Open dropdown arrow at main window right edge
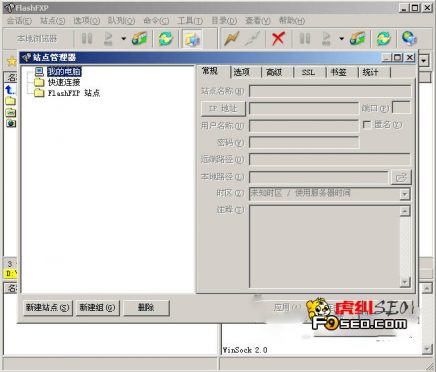Screen dimensions: 436x372 424,61
